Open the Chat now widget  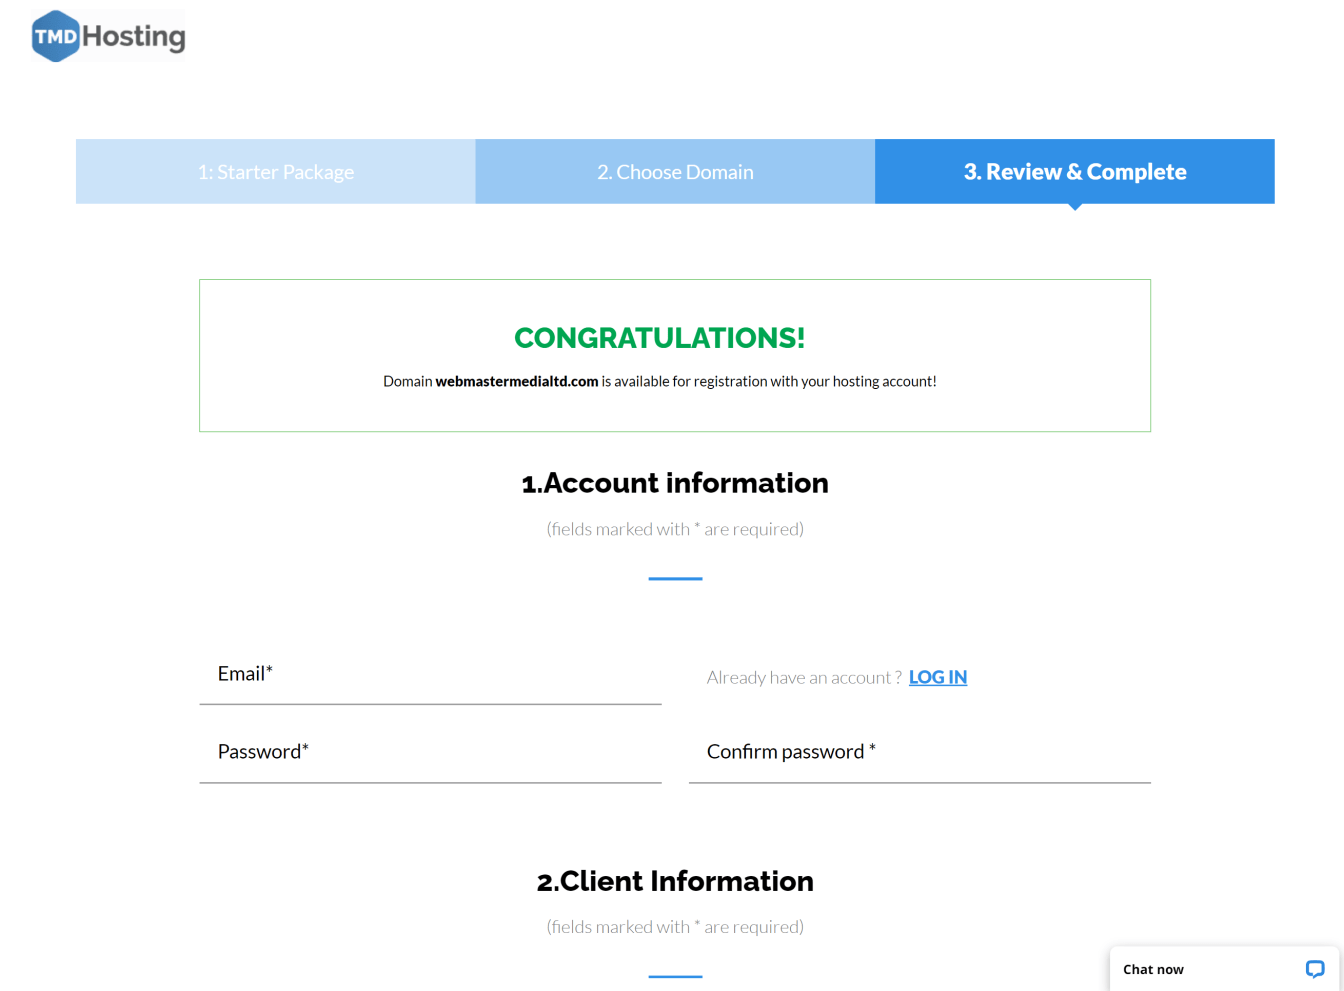(1224, 969)
